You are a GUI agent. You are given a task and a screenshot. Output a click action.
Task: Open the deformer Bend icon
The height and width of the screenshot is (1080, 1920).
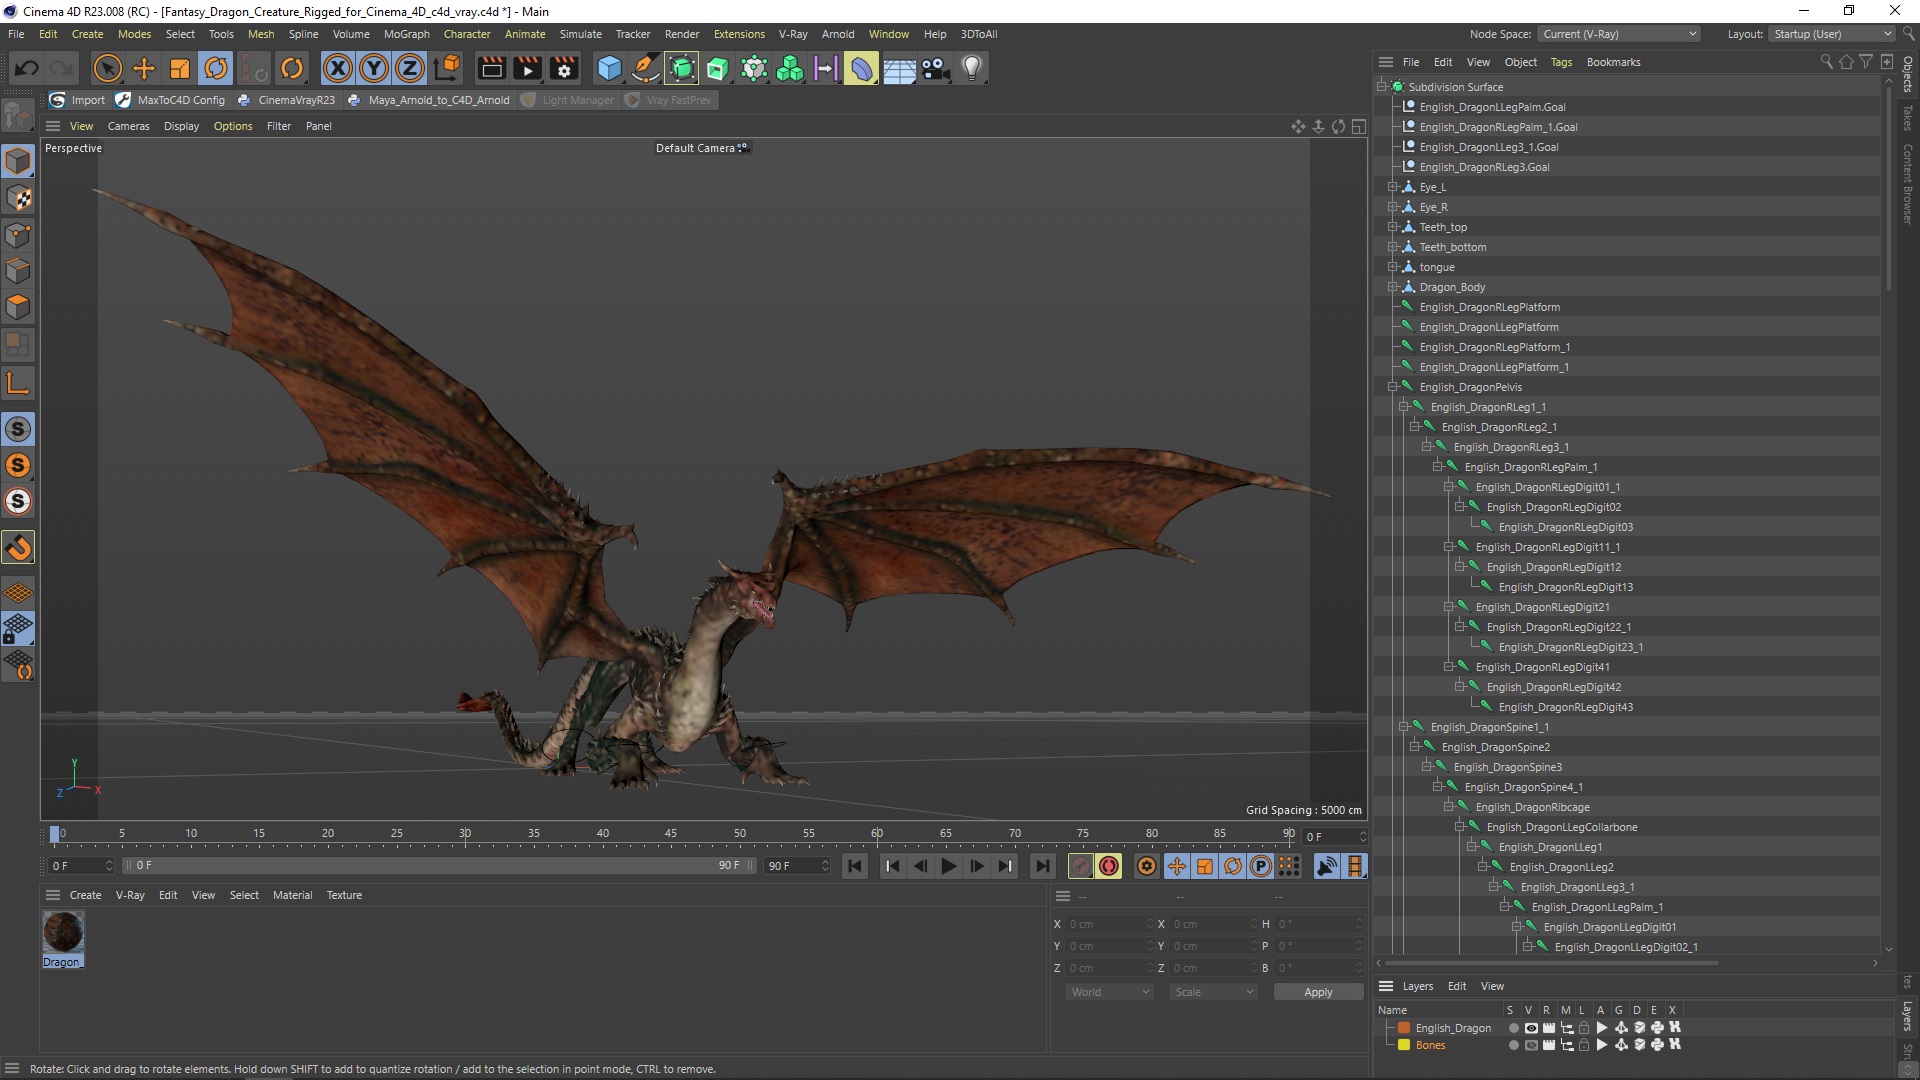click(x=861, y=68)
